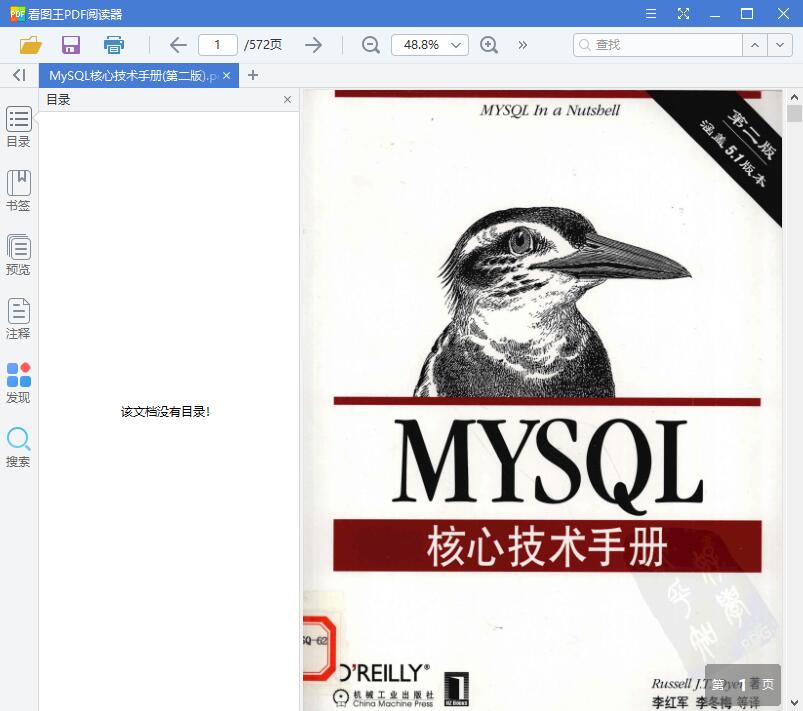Go to the previous page arrow
Screen dimensions: 803x711
click(178, 45)
